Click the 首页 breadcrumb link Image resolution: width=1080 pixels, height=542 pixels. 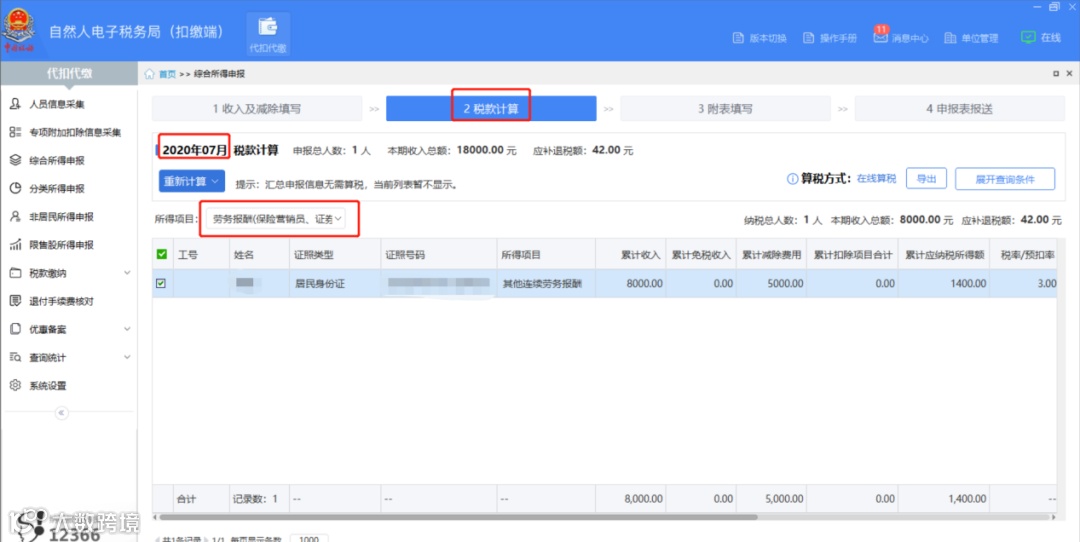click(167, 74)
